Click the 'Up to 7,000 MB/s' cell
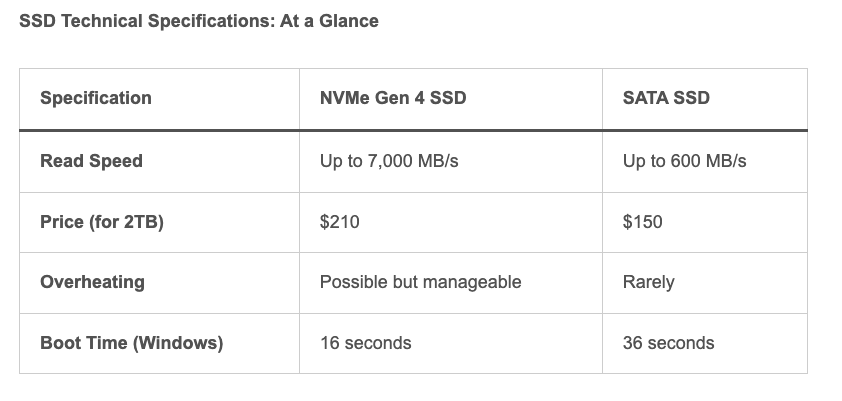This screenshot has width=842, height=401. (x=389, y=161)
